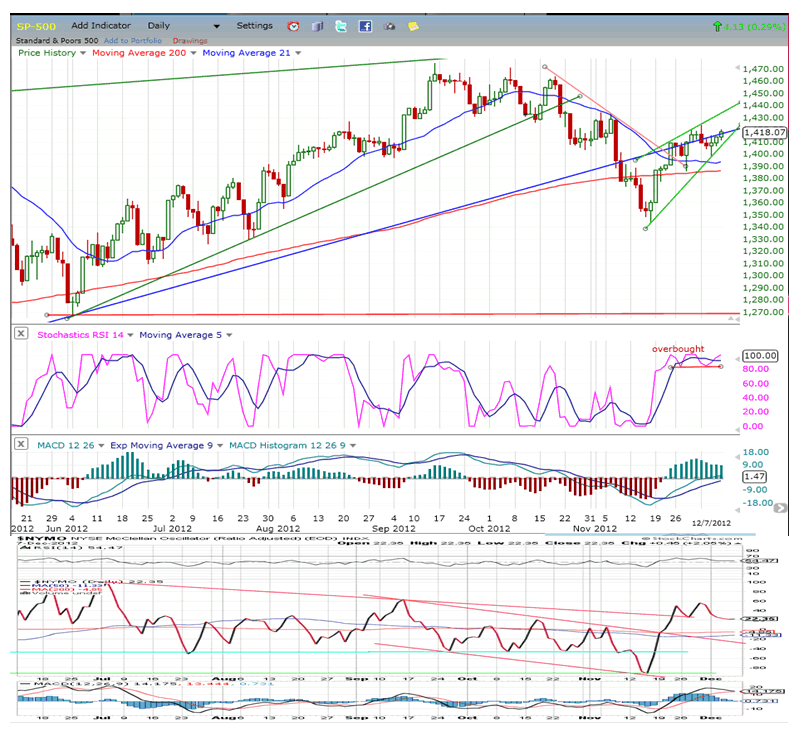Click the Drawings link
798x737 pixels.
[x=190, y=41]
